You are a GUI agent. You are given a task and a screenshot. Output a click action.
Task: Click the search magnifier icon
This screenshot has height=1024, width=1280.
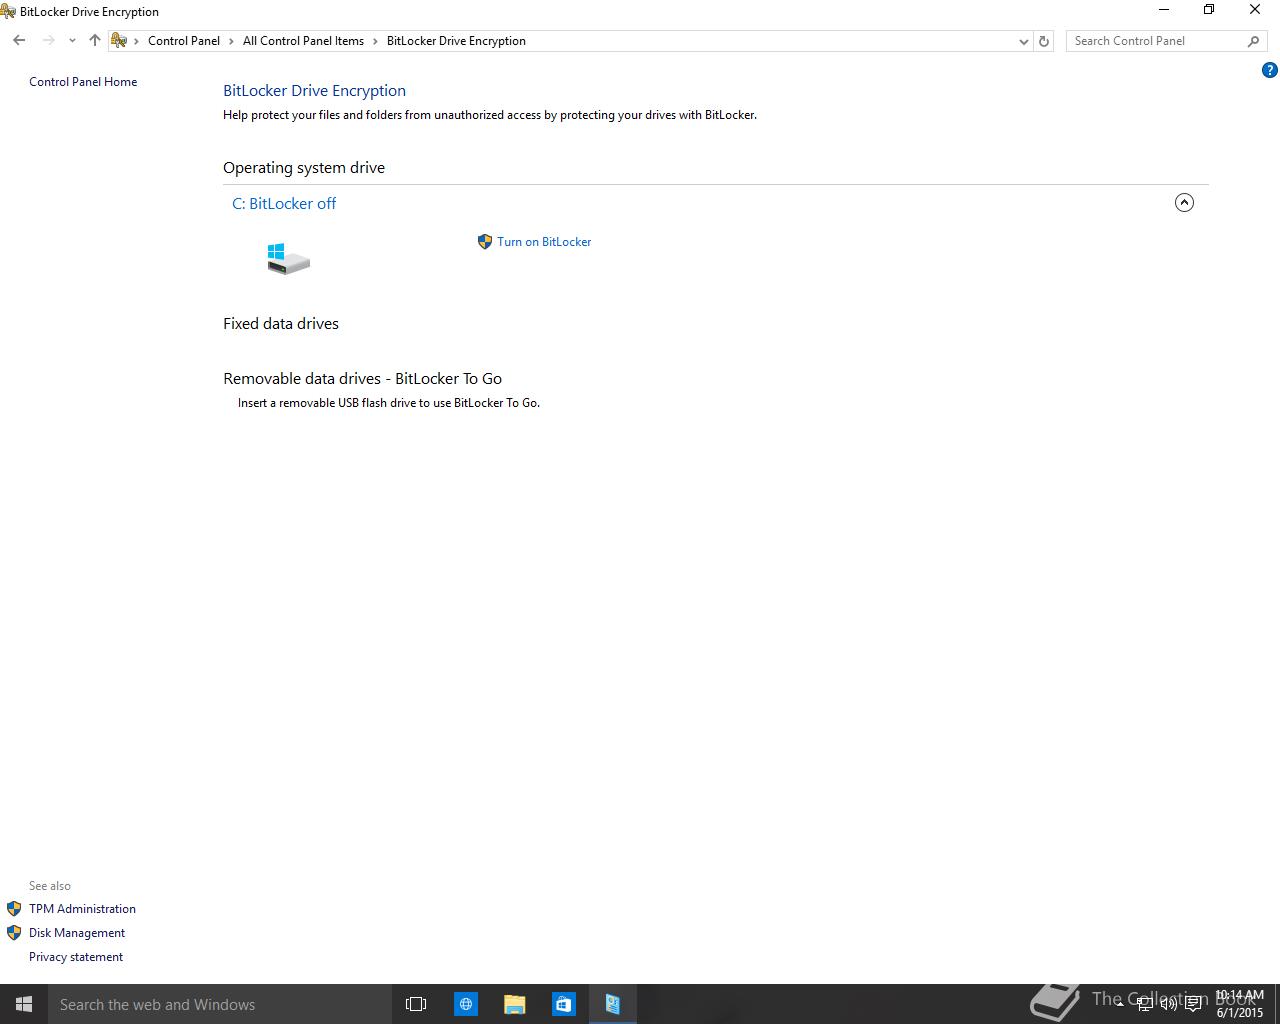[1253, 41]
